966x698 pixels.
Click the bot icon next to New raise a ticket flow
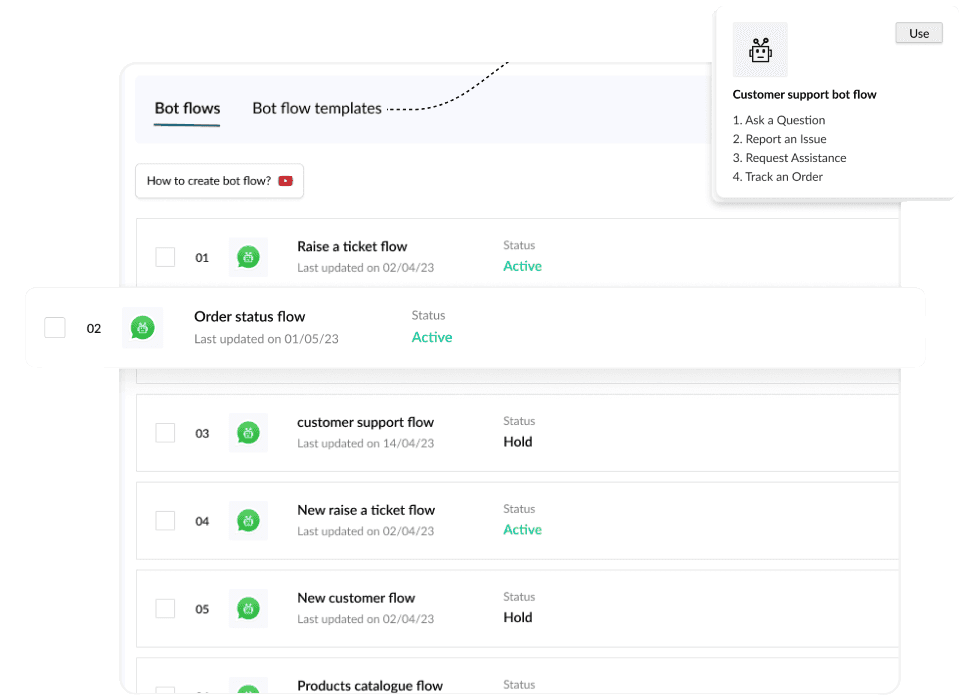[x=248, y=521]
